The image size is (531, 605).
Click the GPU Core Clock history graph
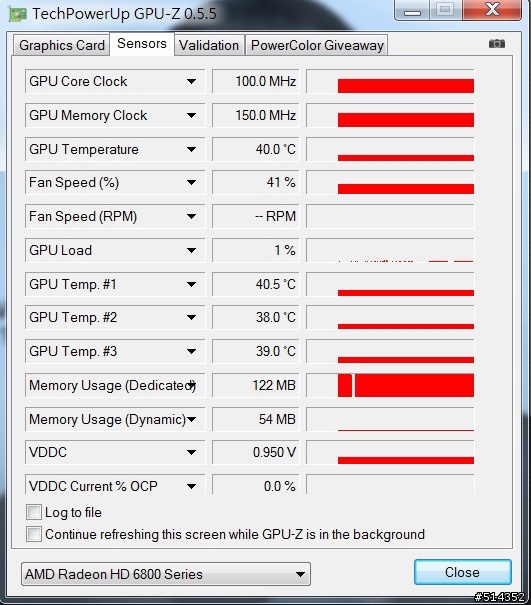coord(390,81)
